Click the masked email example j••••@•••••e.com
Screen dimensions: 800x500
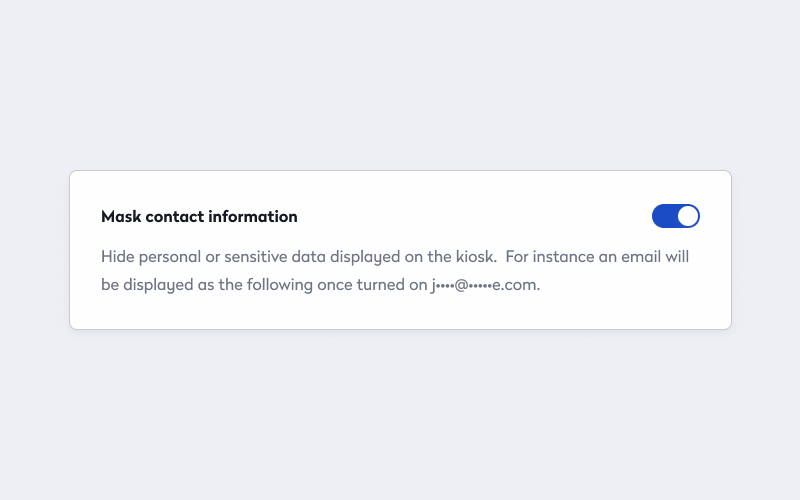pos(484,285)
